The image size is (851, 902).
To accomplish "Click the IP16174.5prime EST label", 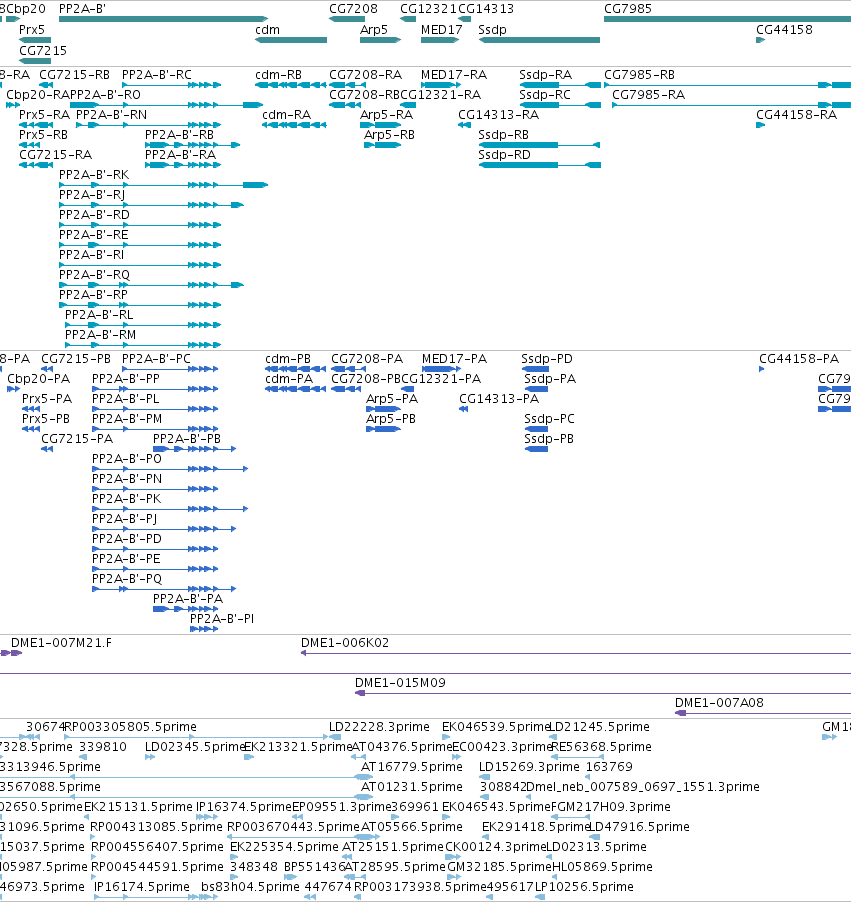I will tap(142, 886).
